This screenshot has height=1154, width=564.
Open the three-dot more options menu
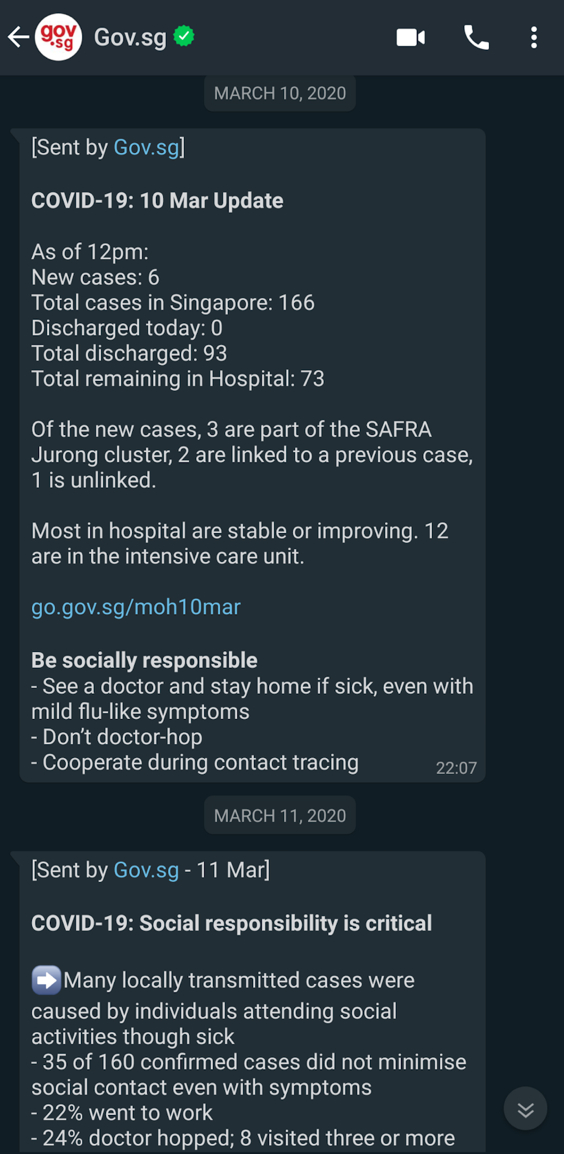click(x=534, y=38)
